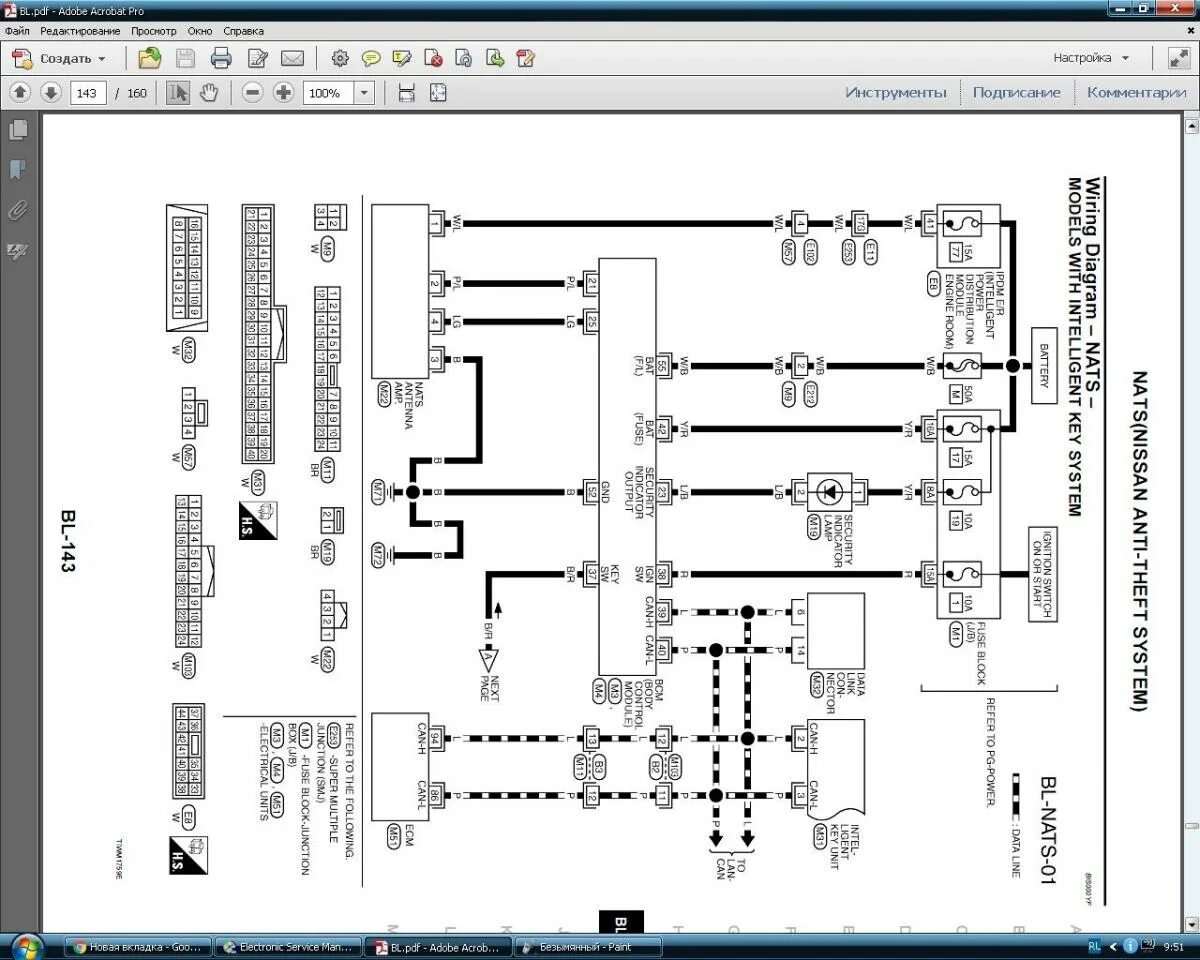Add a sticky note comment
Screen dimensions: 1200x960
point(371,58)
